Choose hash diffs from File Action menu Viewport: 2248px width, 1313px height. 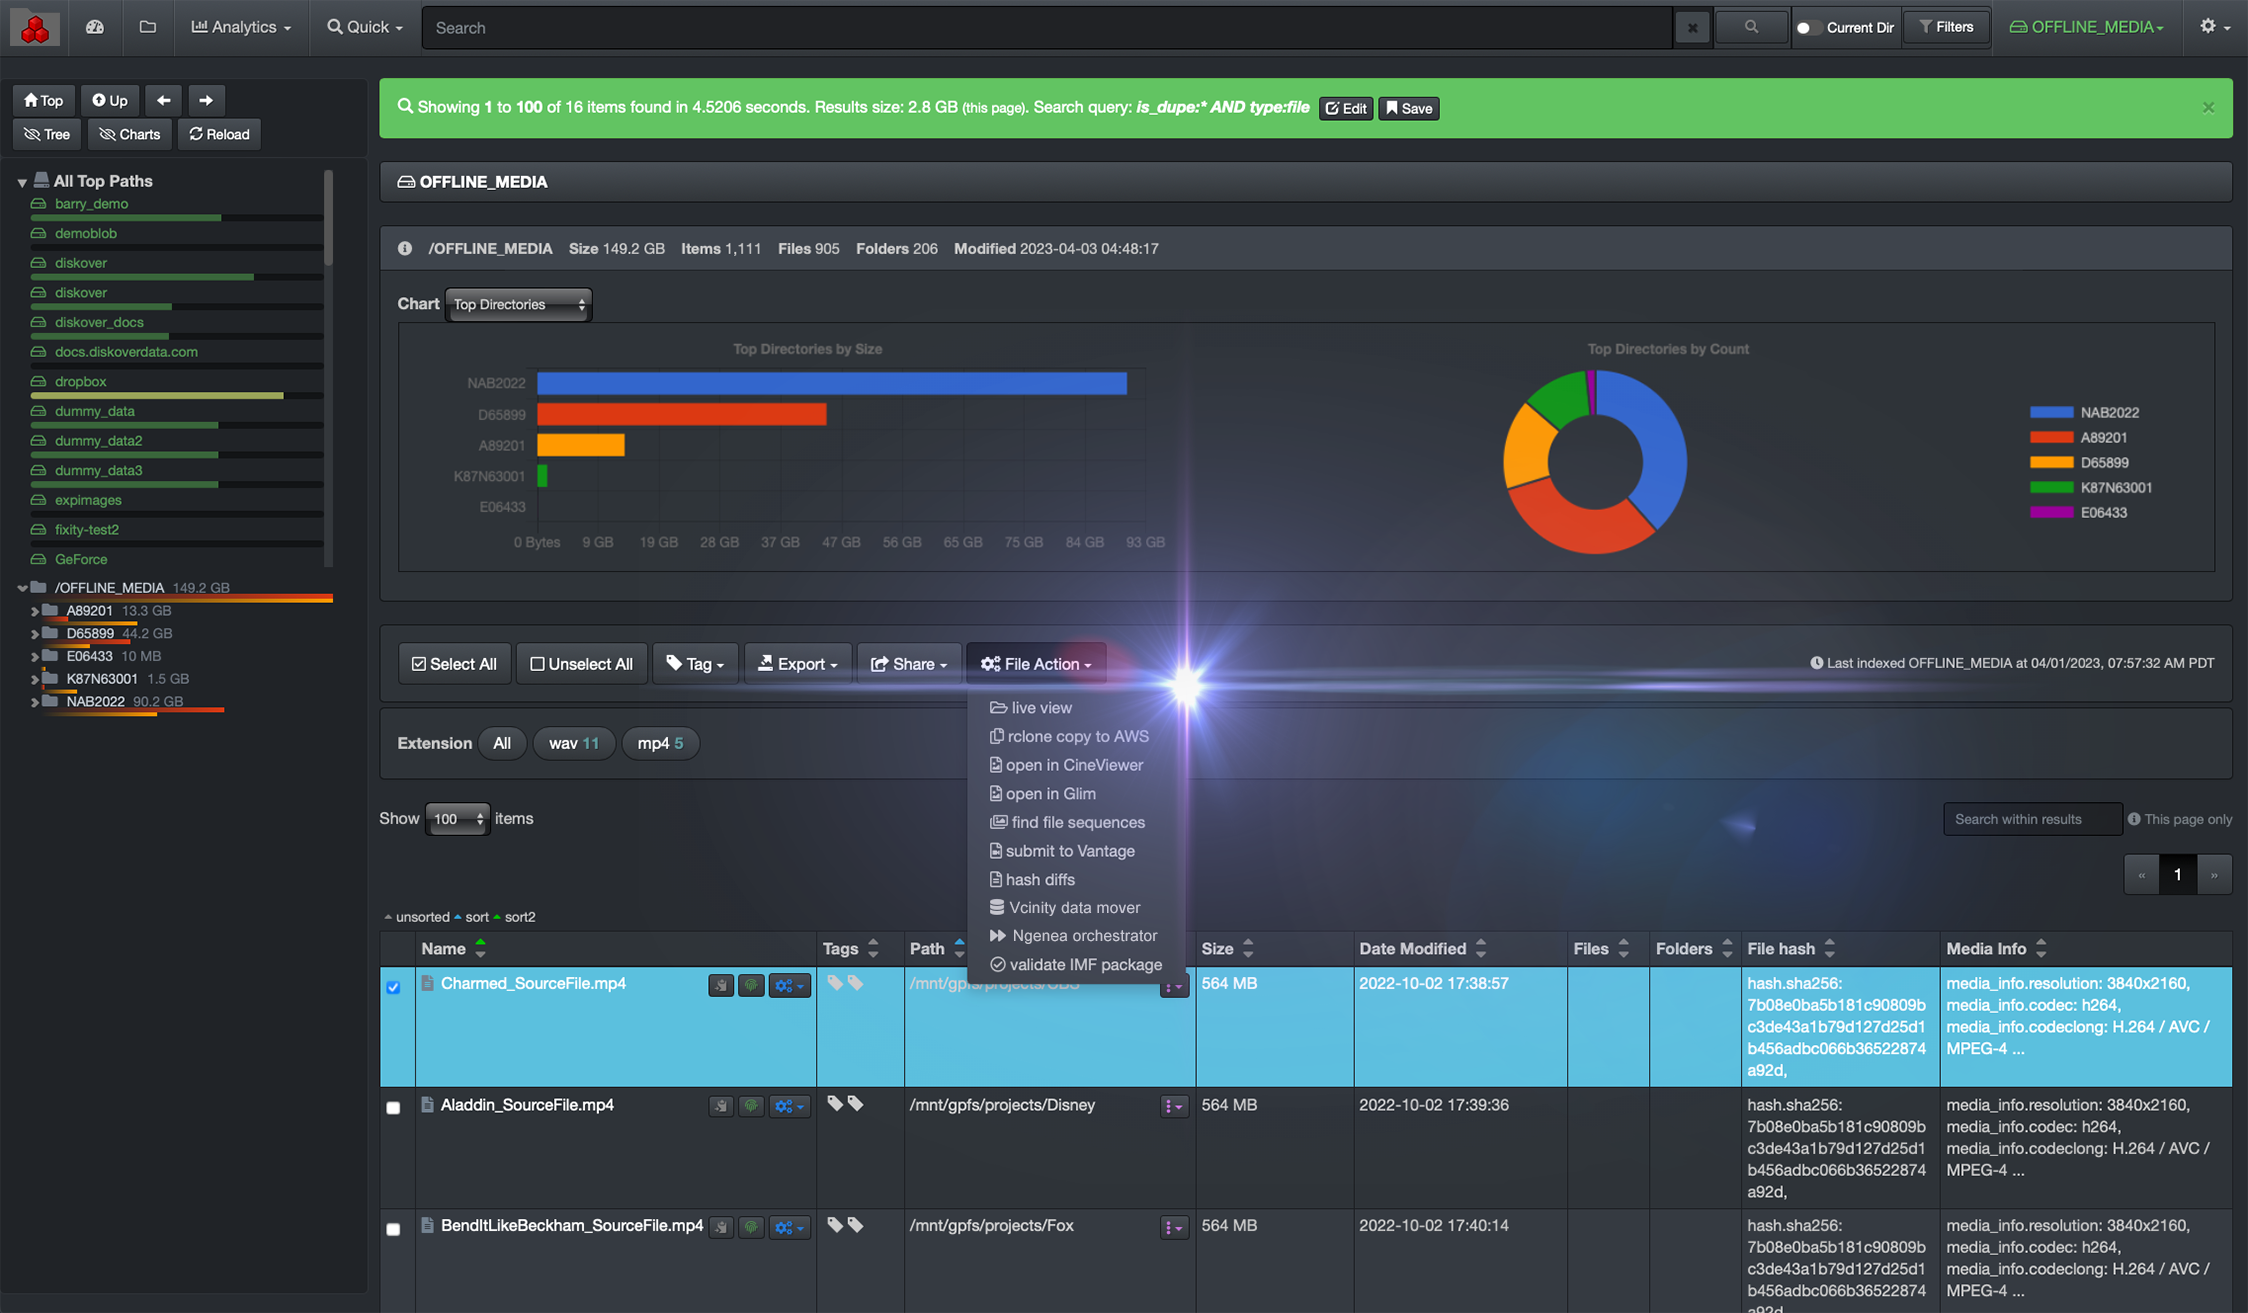click(1041, 879)
